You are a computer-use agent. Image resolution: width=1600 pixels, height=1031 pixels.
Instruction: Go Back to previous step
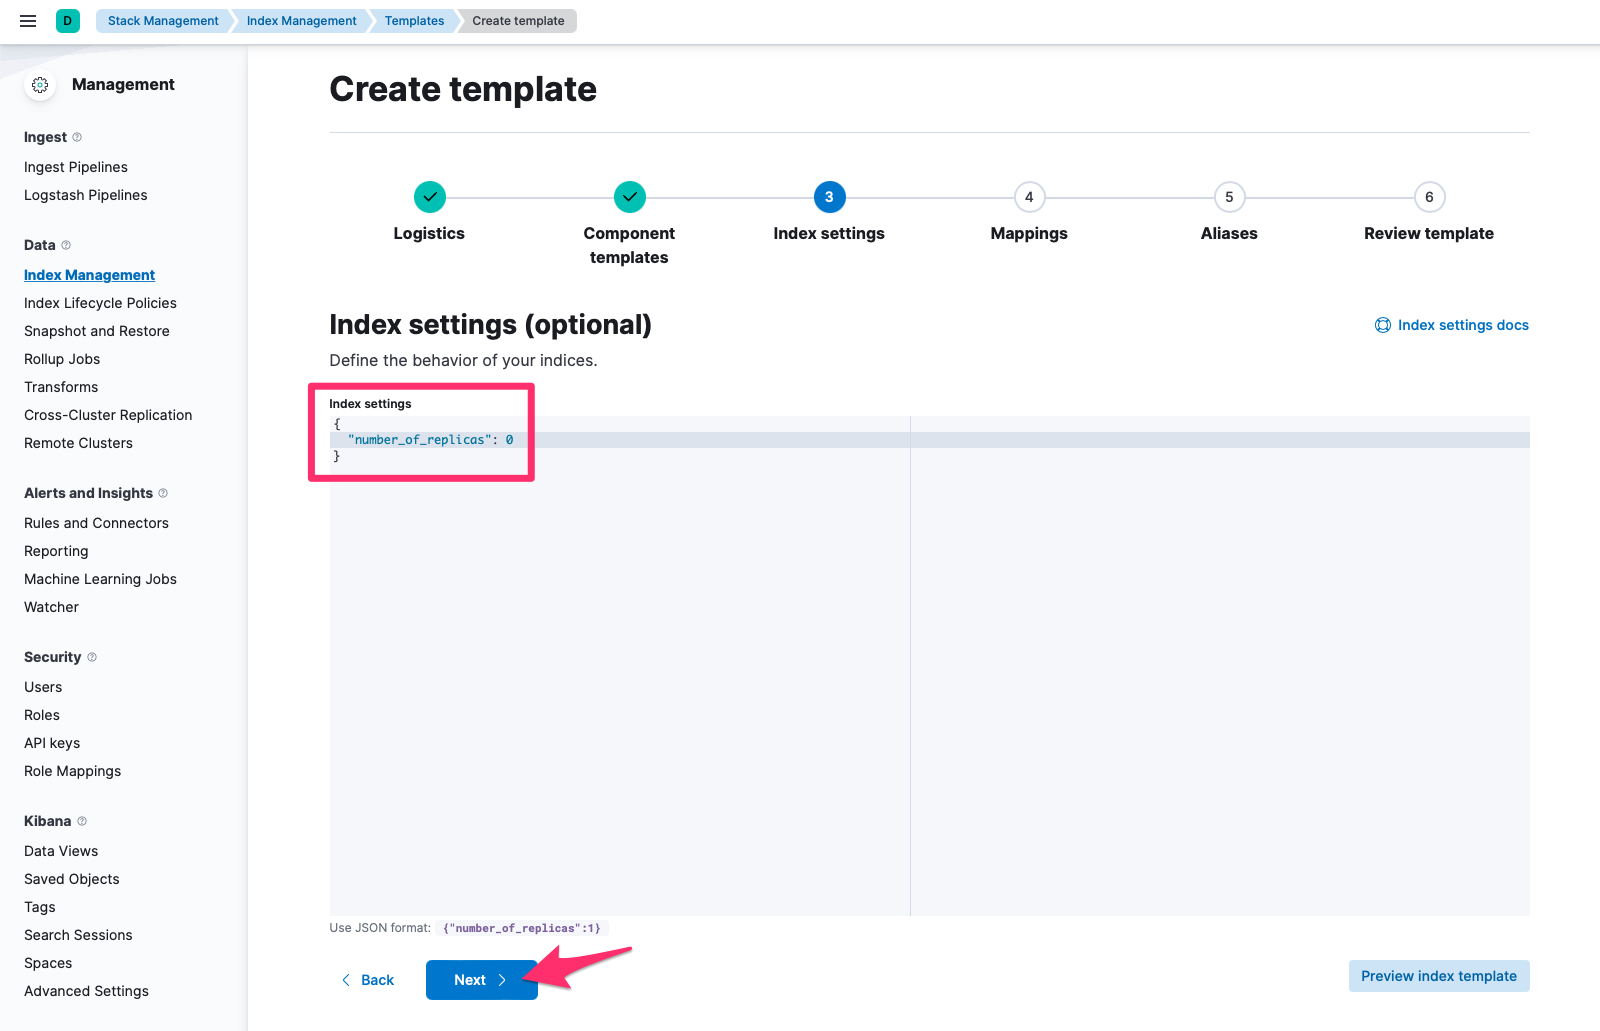[x=368, y=980]
